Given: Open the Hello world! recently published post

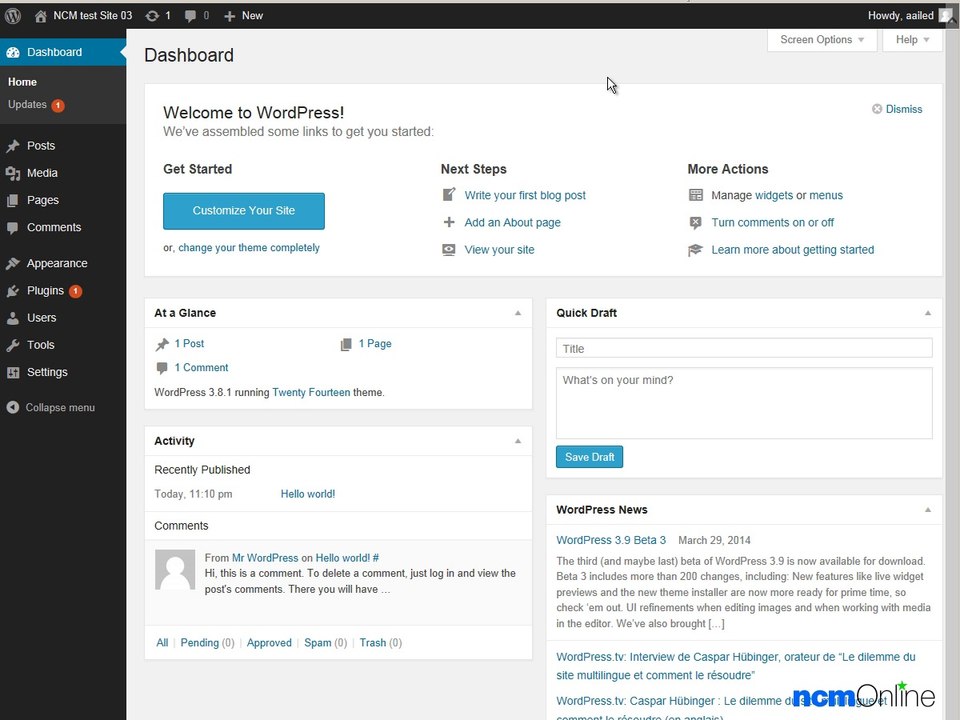Looking at the screenshot, I should (307, 494).
